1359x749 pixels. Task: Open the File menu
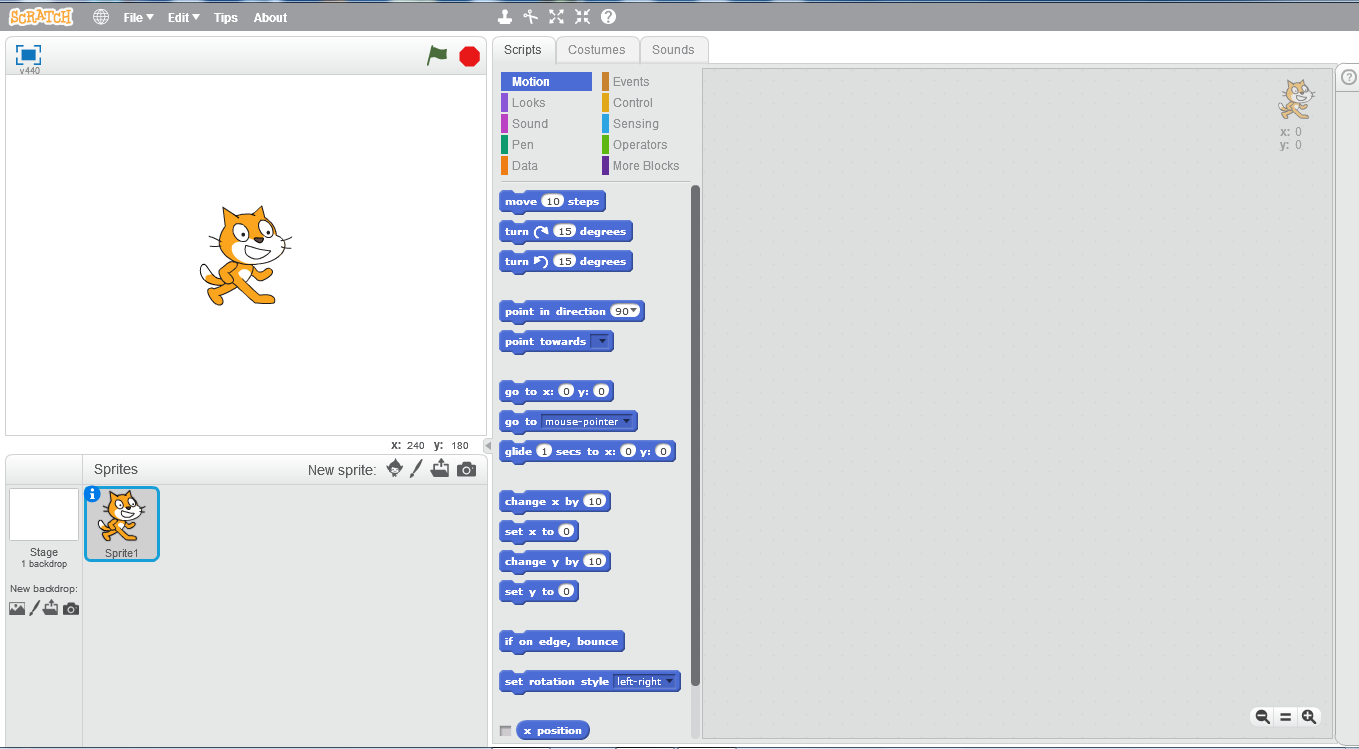tap(138, 17)
